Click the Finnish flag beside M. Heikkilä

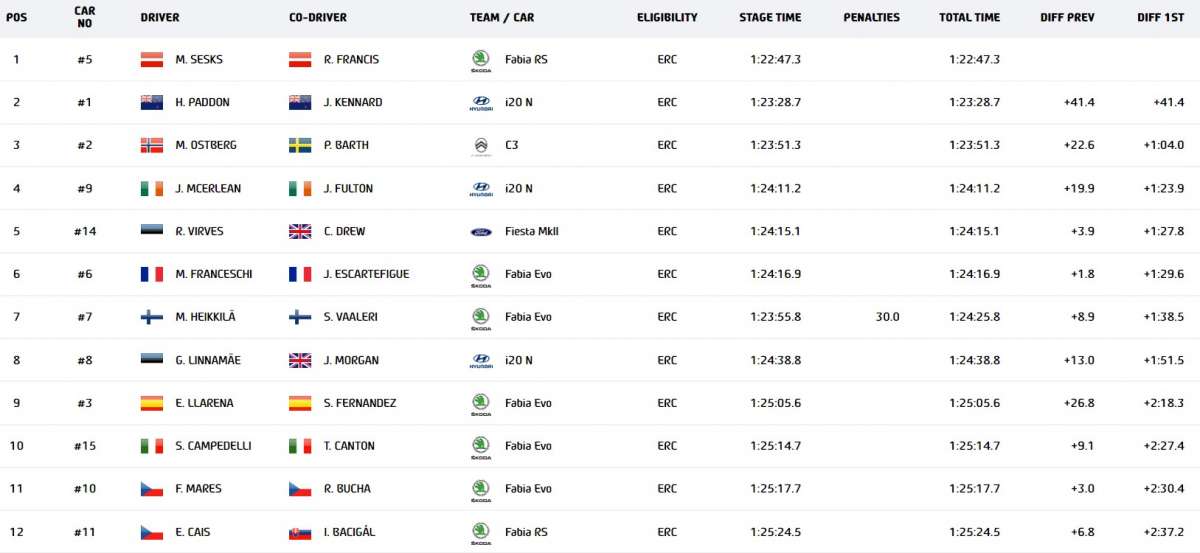[152, 317]
